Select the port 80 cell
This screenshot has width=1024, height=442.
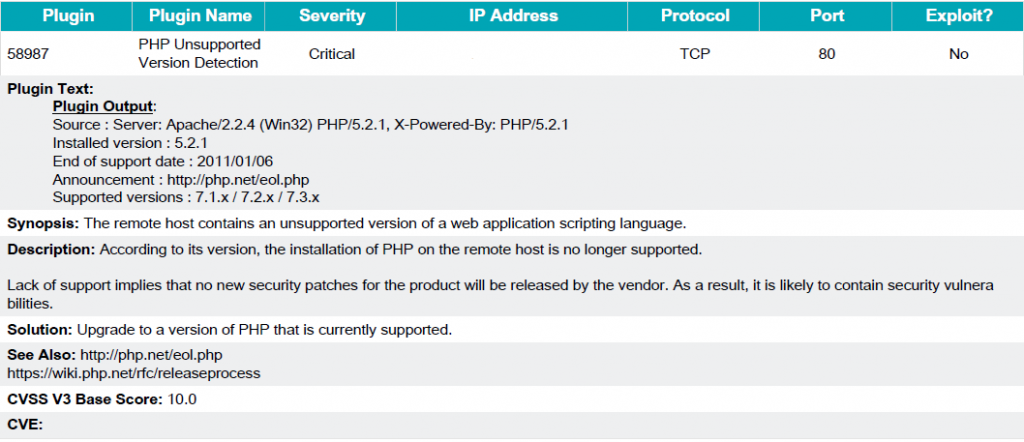pyautogui.click(x=826, y=54)
